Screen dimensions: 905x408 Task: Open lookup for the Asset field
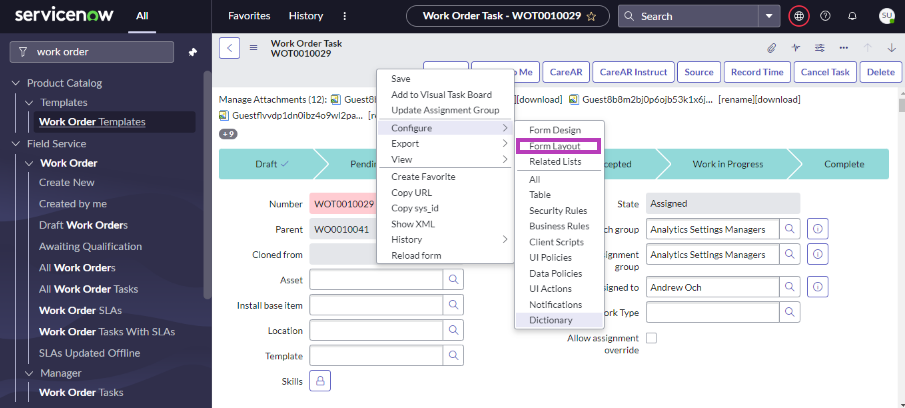coord(454,280)
